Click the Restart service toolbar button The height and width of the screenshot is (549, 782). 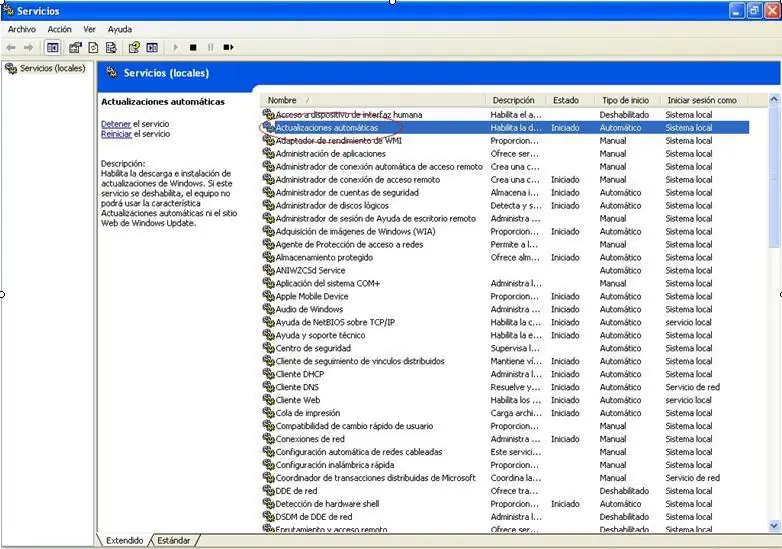coord(228,47)
